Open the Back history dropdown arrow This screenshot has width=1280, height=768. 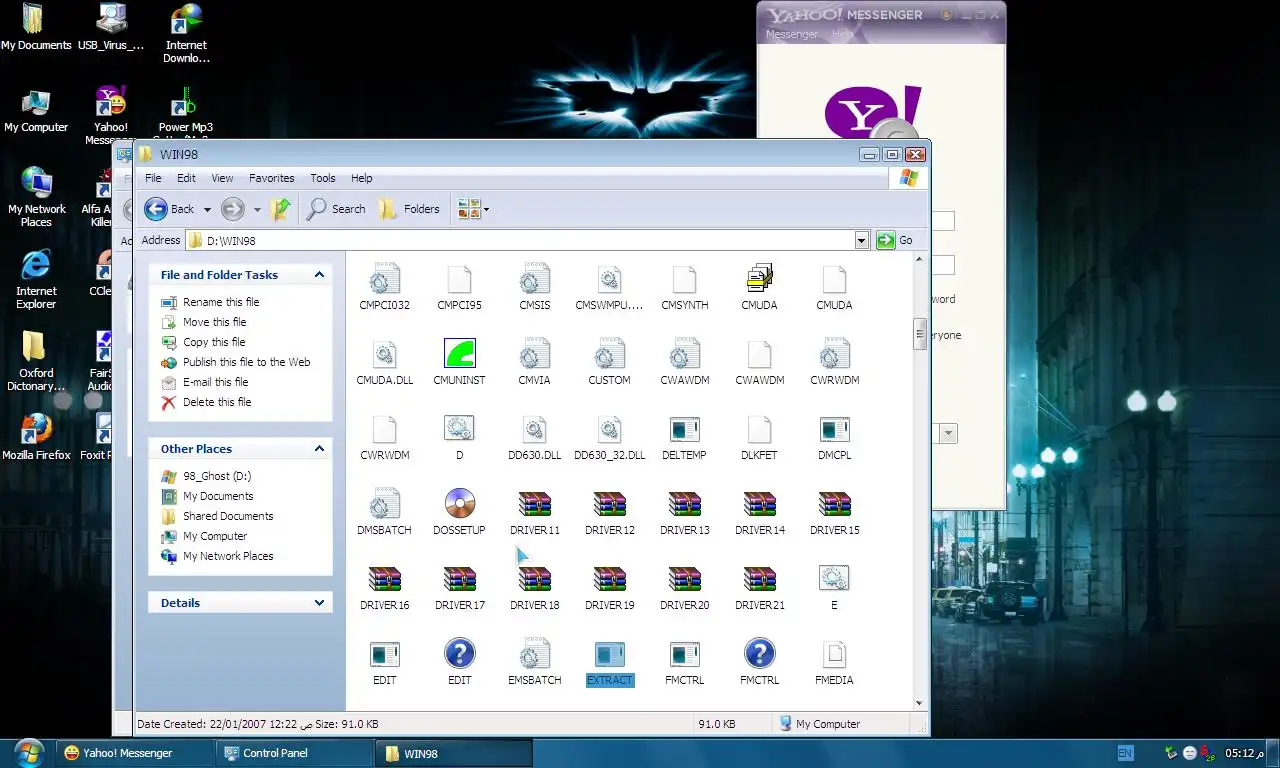point(207,210)
